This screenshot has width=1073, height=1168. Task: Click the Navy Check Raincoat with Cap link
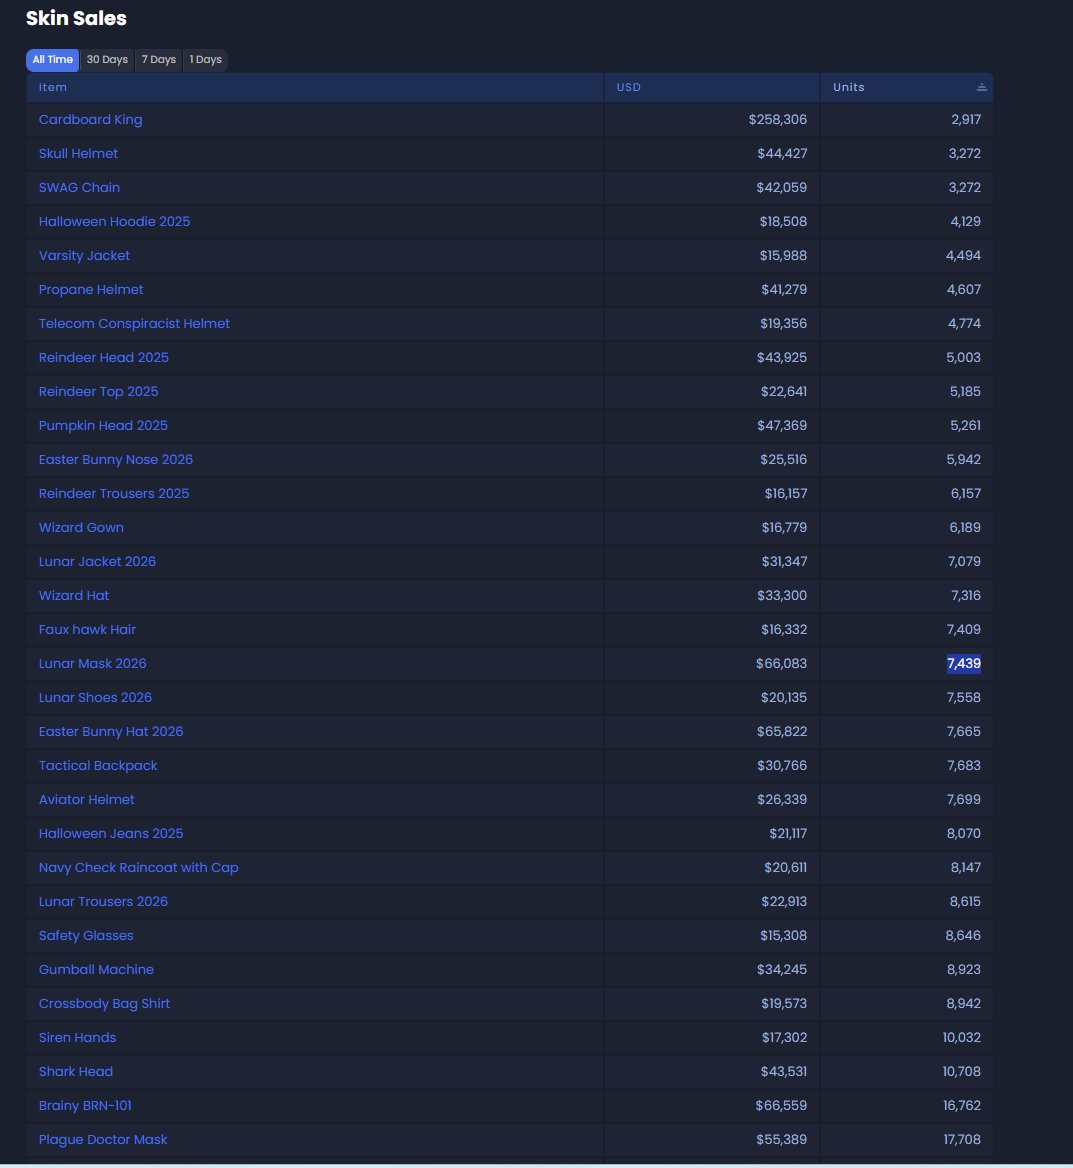click(x=138, y=867)
